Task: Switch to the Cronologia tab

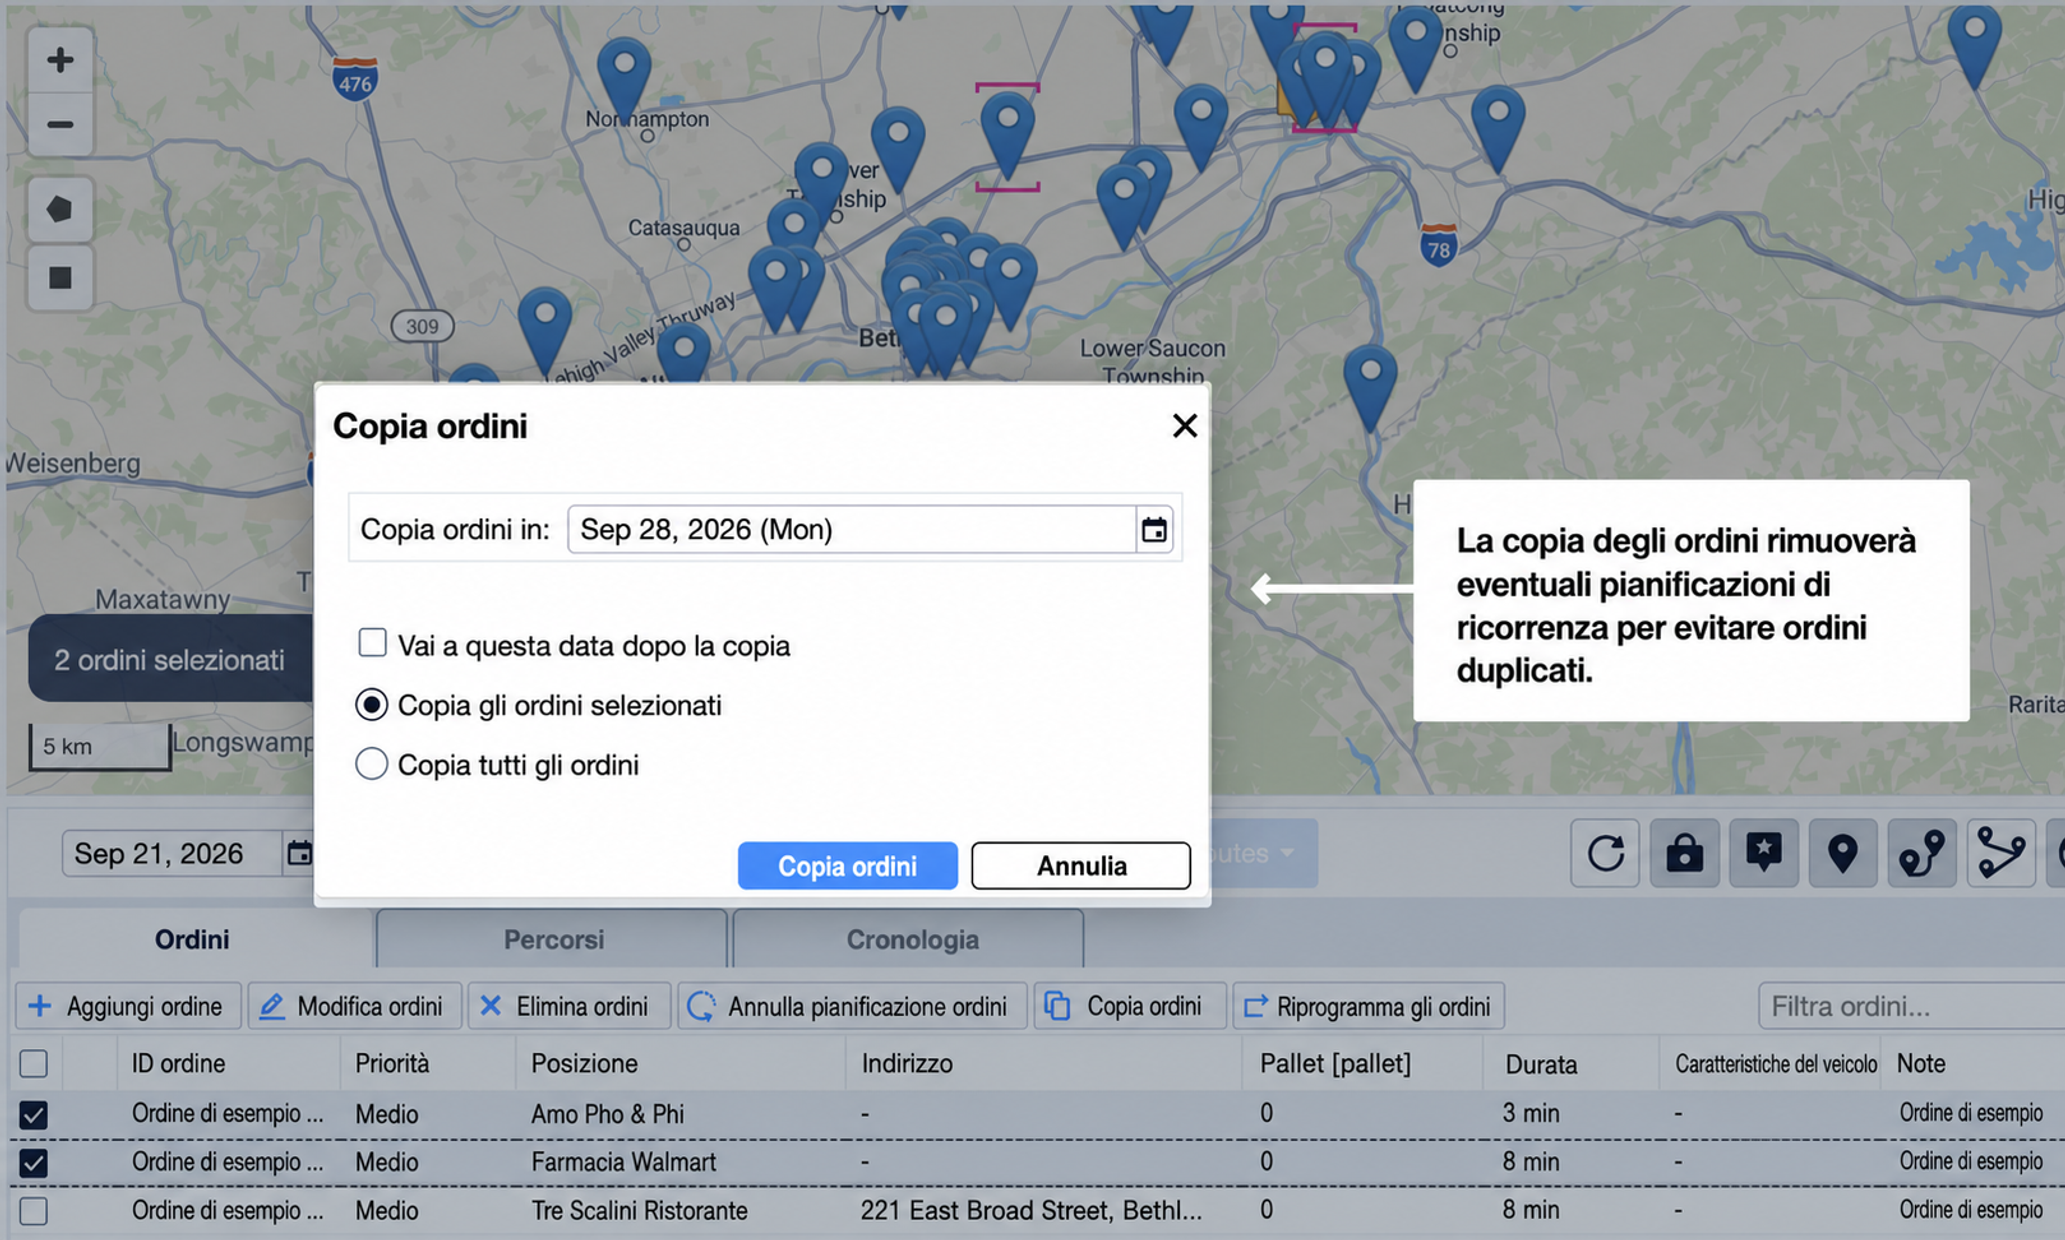Action: (911, 939)
